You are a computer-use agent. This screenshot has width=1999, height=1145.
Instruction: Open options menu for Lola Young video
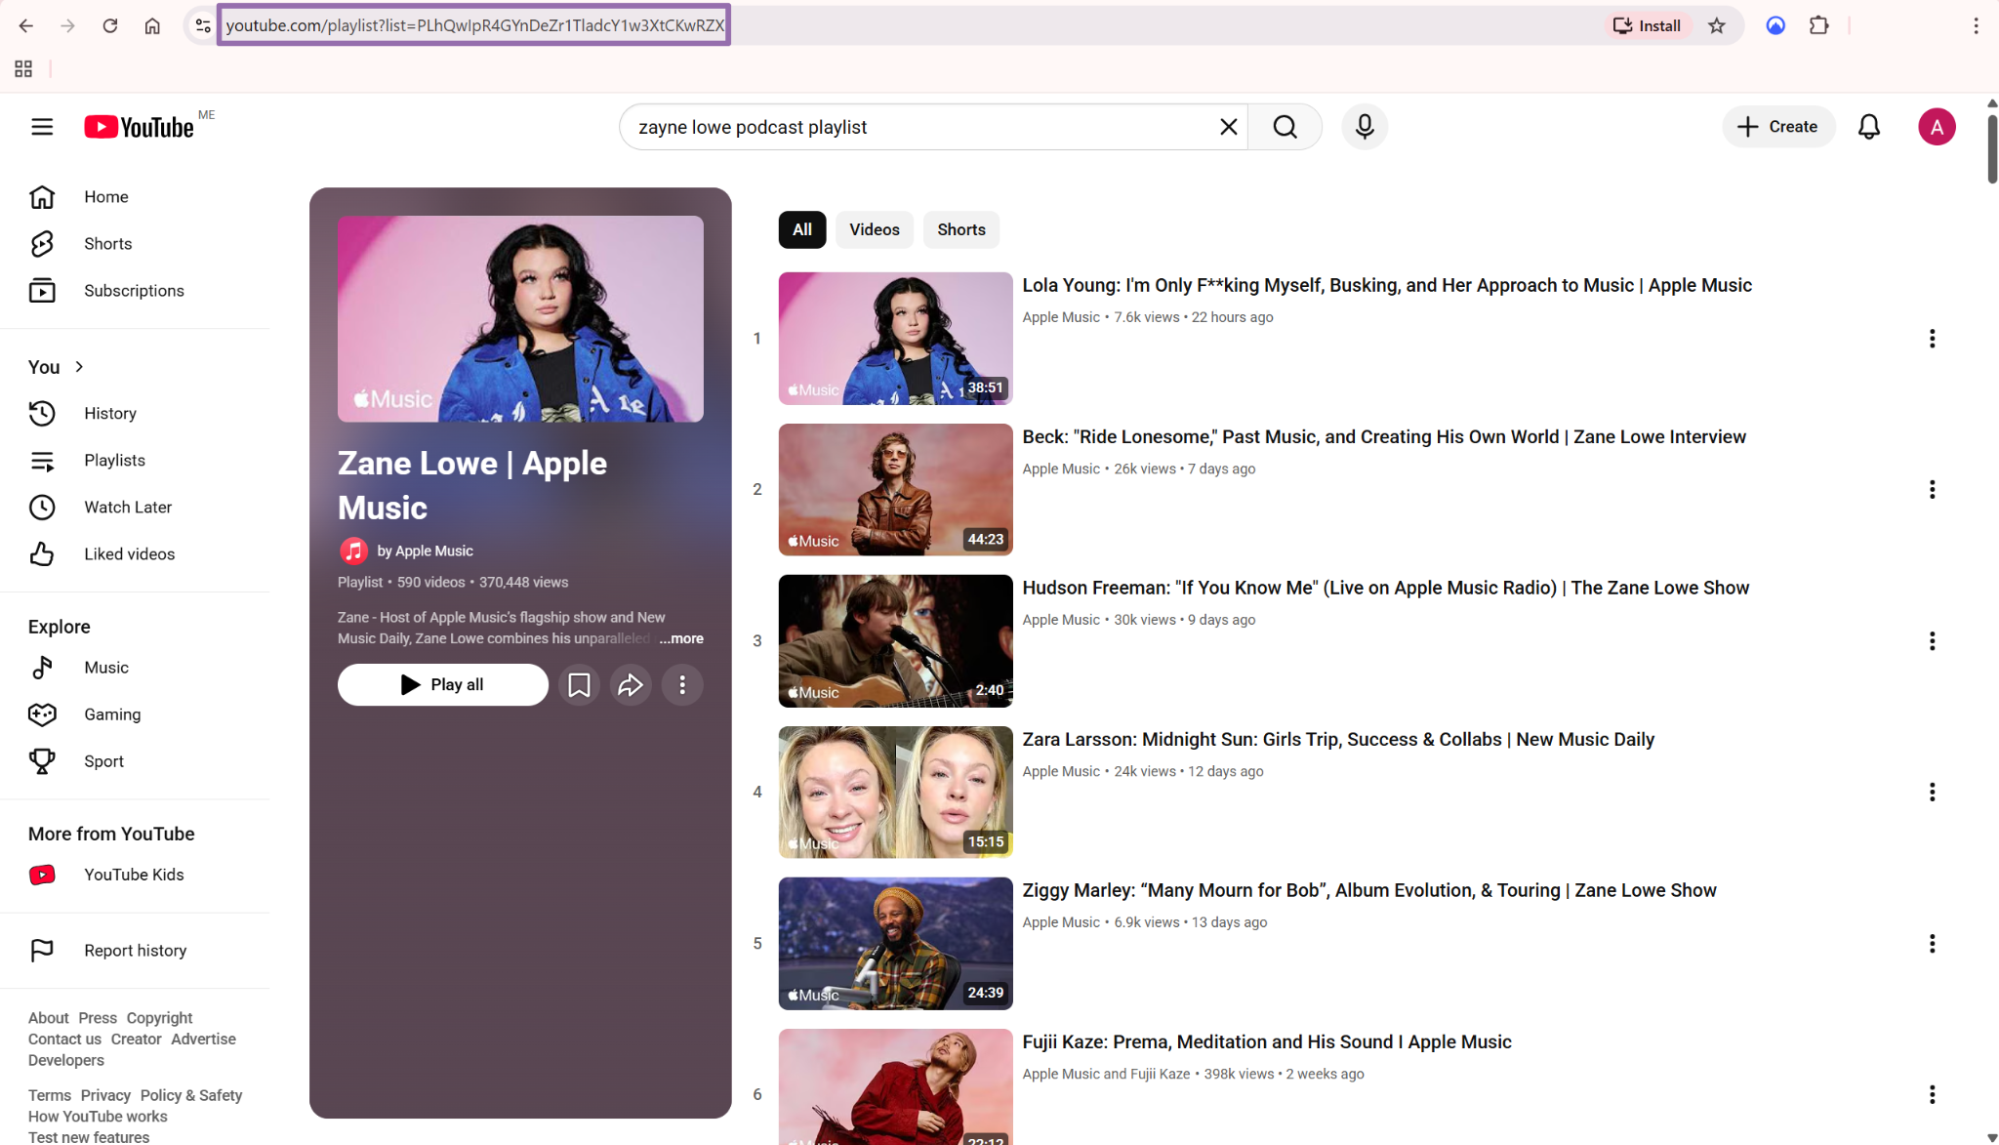[x=1931, y=339]
